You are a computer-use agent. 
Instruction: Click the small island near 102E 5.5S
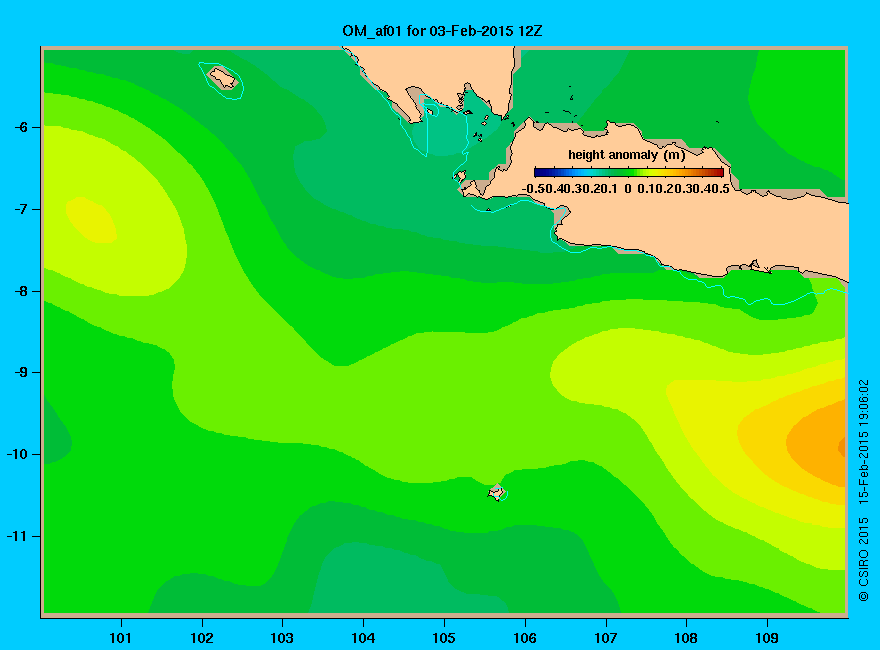coord(223,78)
